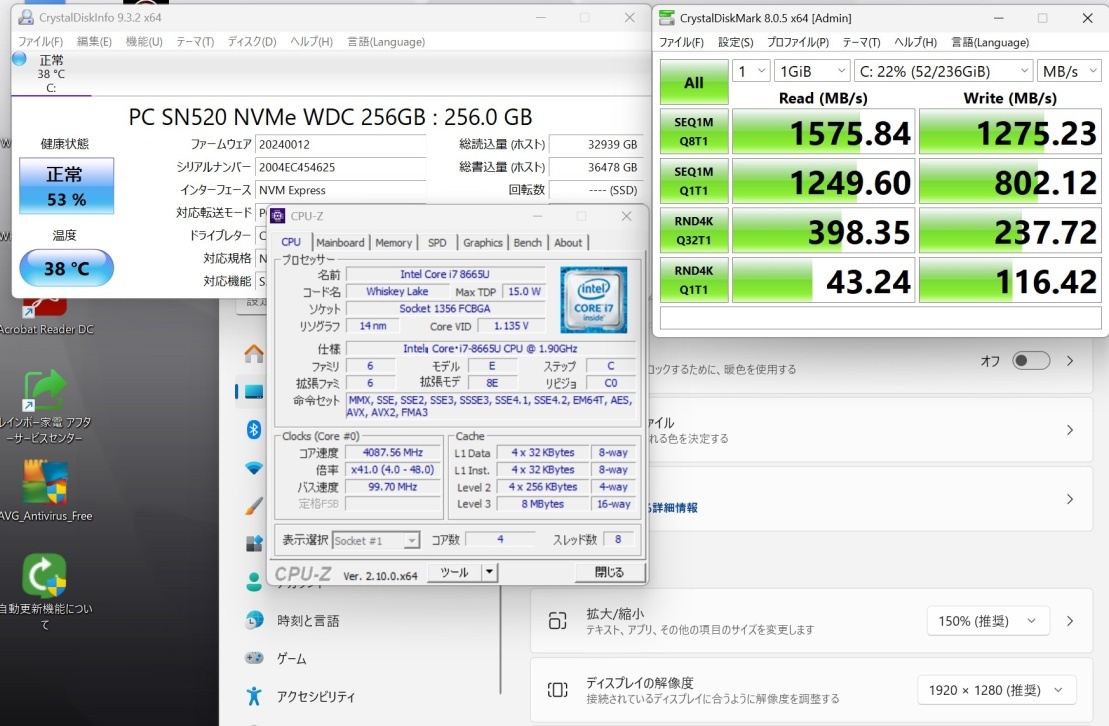Viewport: 1109px width, 726px height.
Task: Open ファイル(F) menu in CrystalDiskInfo
Action: point(40,42)
